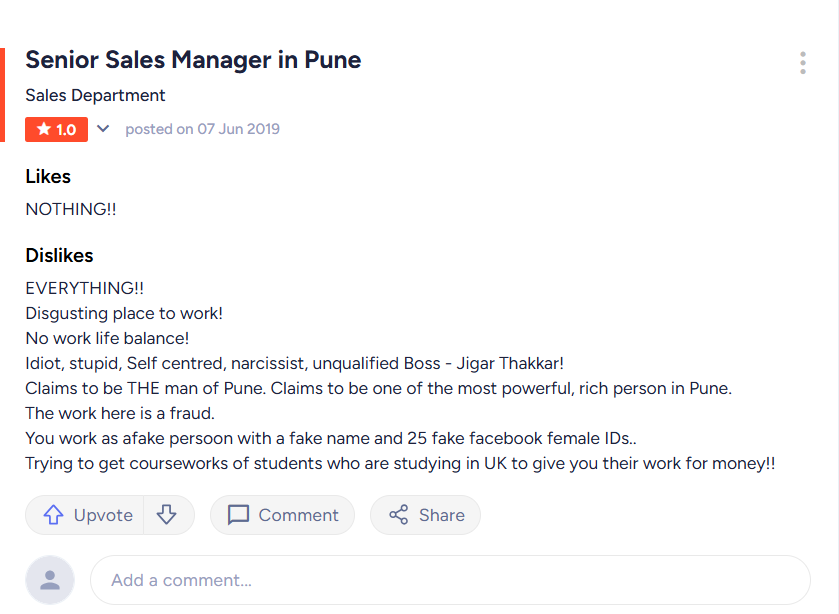Image resolution: width=839 pixels, height=614 pixels.
Task: Share this review
Action: pyautogui.click(x=425, y=515)
